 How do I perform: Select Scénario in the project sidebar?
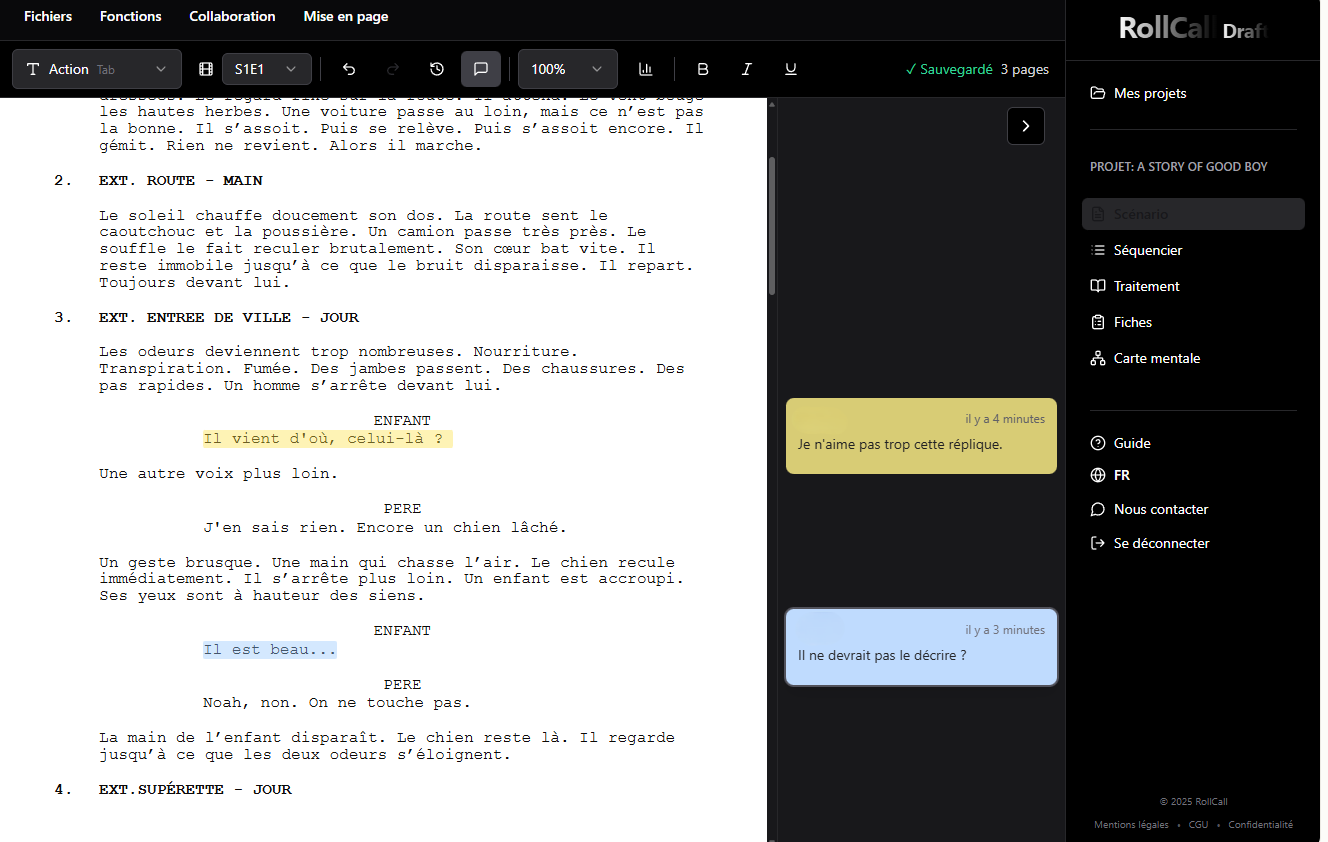click(1193, 214)
